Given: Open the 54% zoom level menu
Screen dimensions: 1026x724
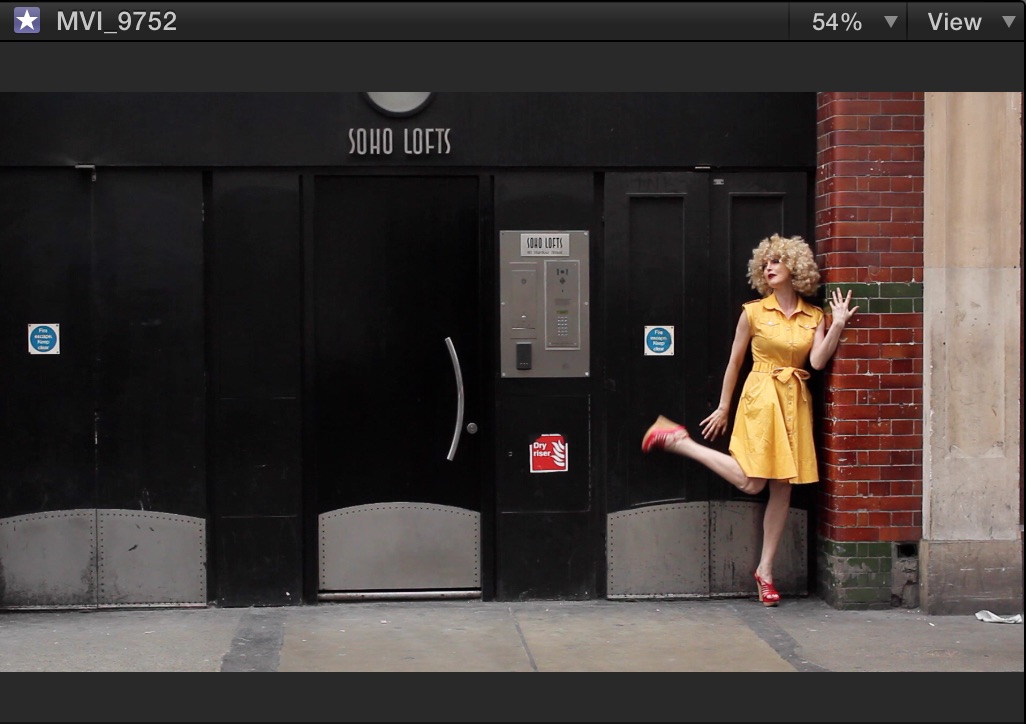Looking at the screenshot, I should tap(837, 22).
